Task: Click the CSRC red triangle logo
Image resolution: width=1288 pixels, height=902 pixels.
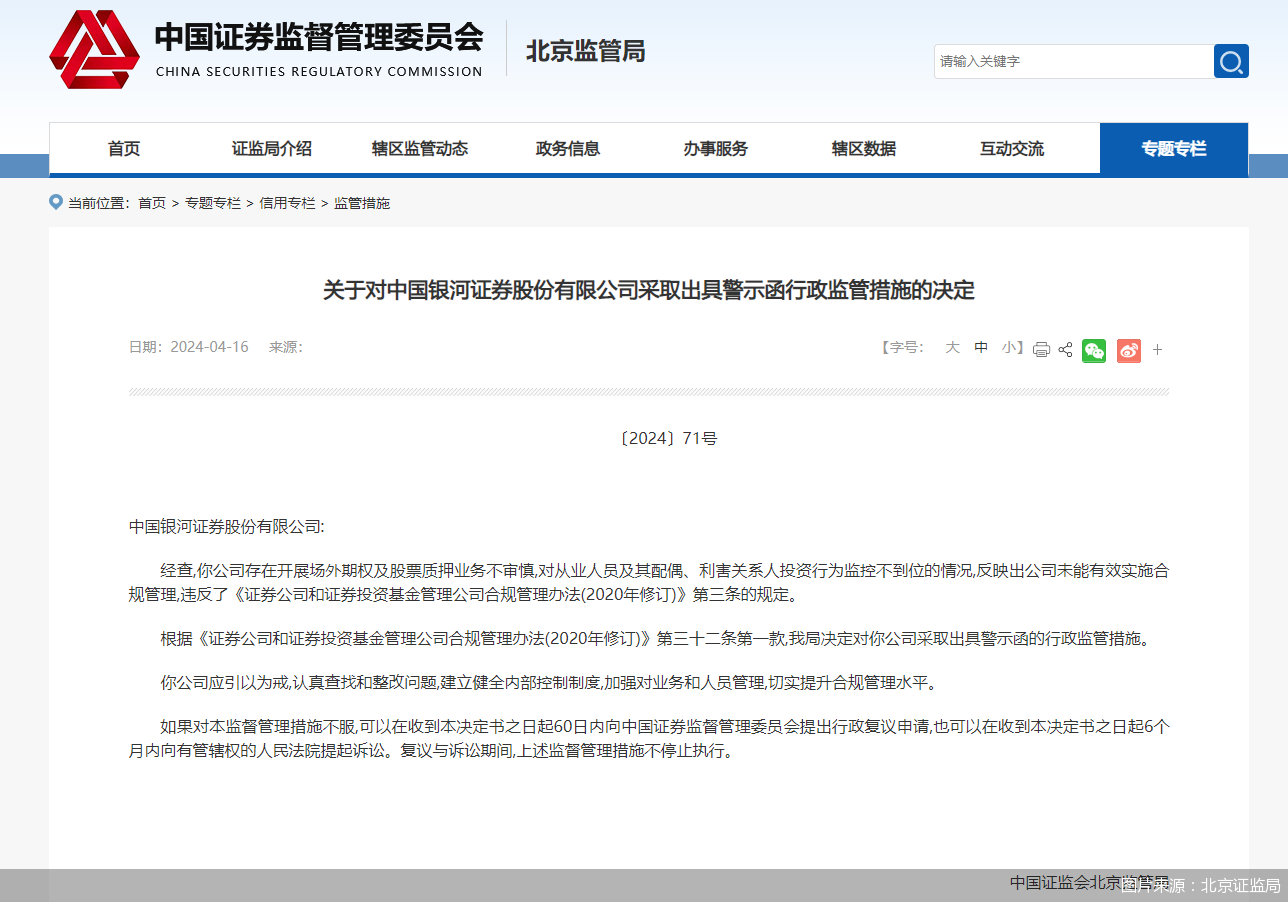Action: 95,48
